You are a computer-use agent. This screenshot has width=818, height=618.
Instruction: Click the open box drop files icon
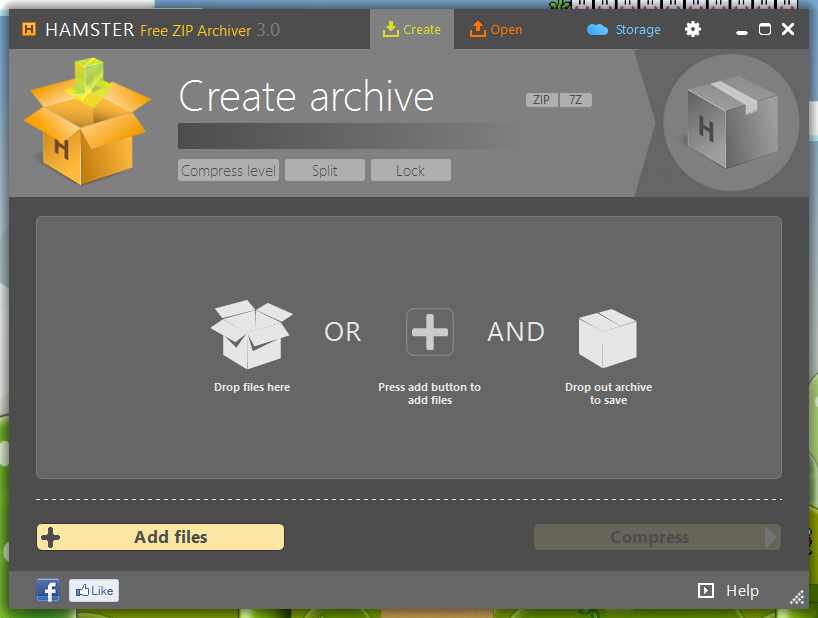click(x=251, y=334)
